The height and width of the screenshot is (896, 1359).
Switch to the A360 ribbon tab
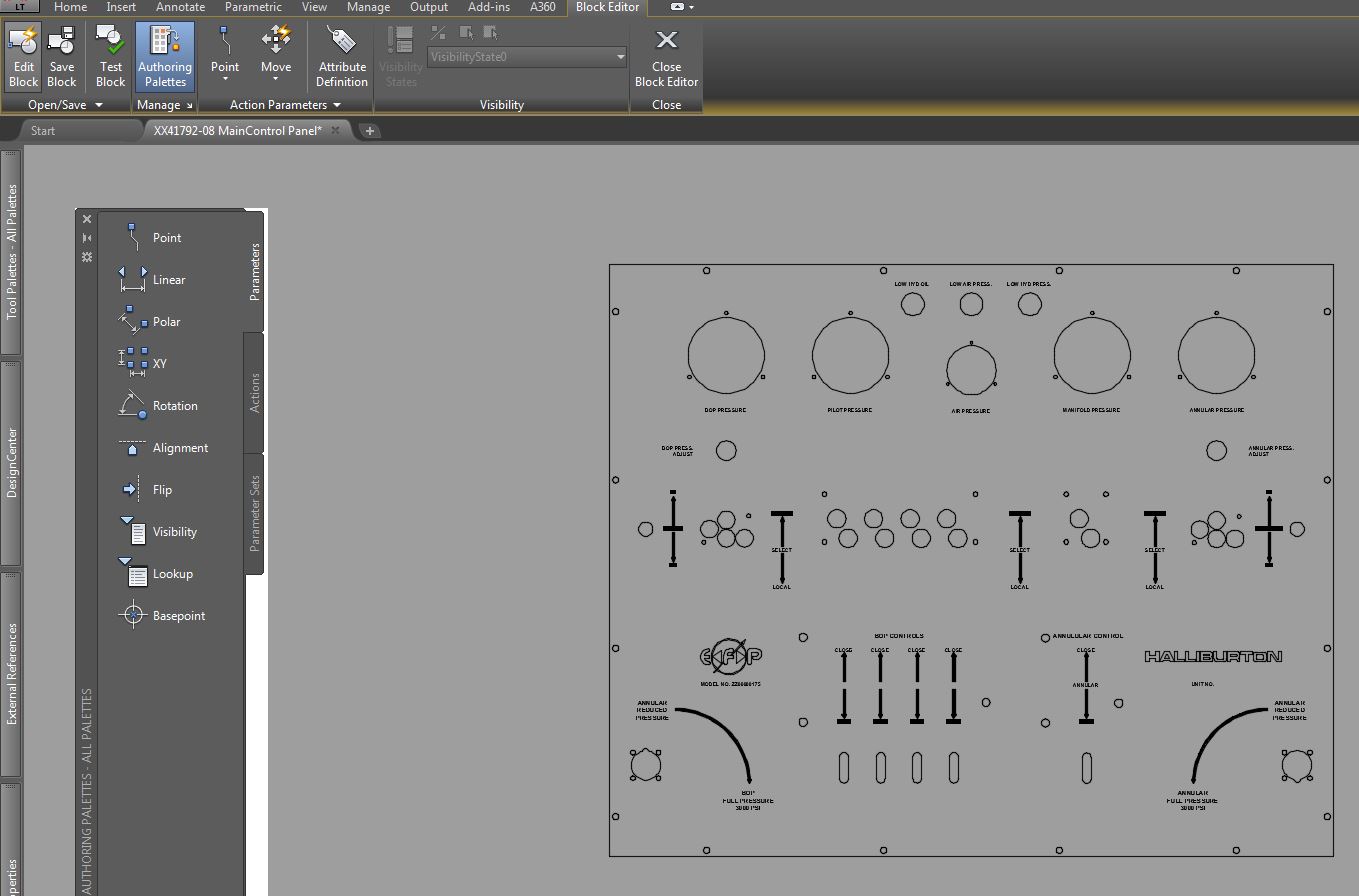click(542, 7)
